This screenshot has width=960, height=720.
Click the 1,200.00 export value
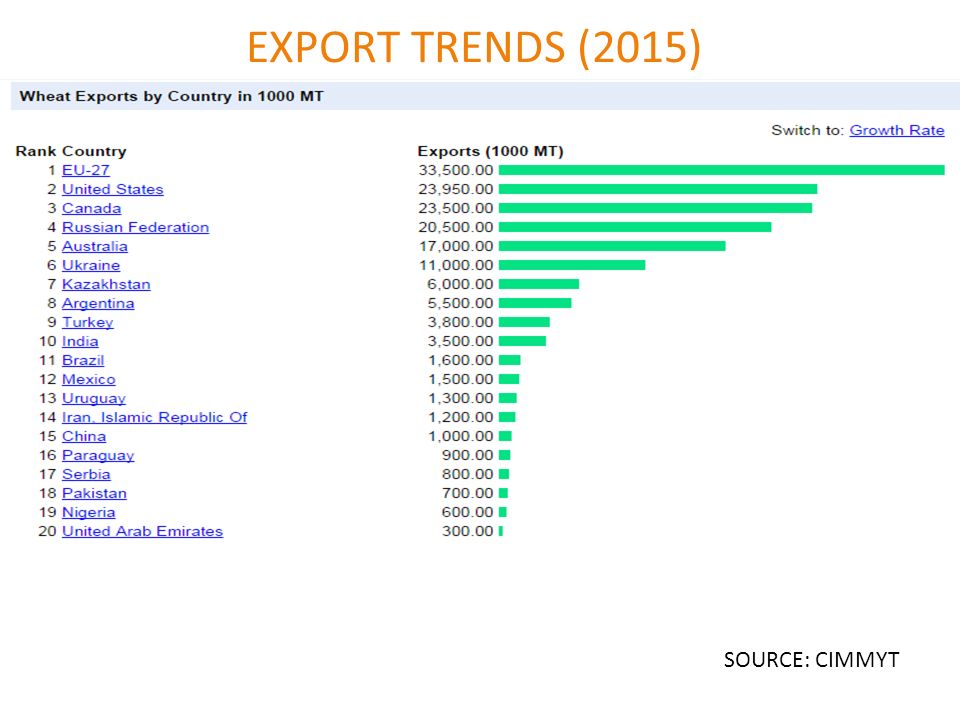point(460,417)
